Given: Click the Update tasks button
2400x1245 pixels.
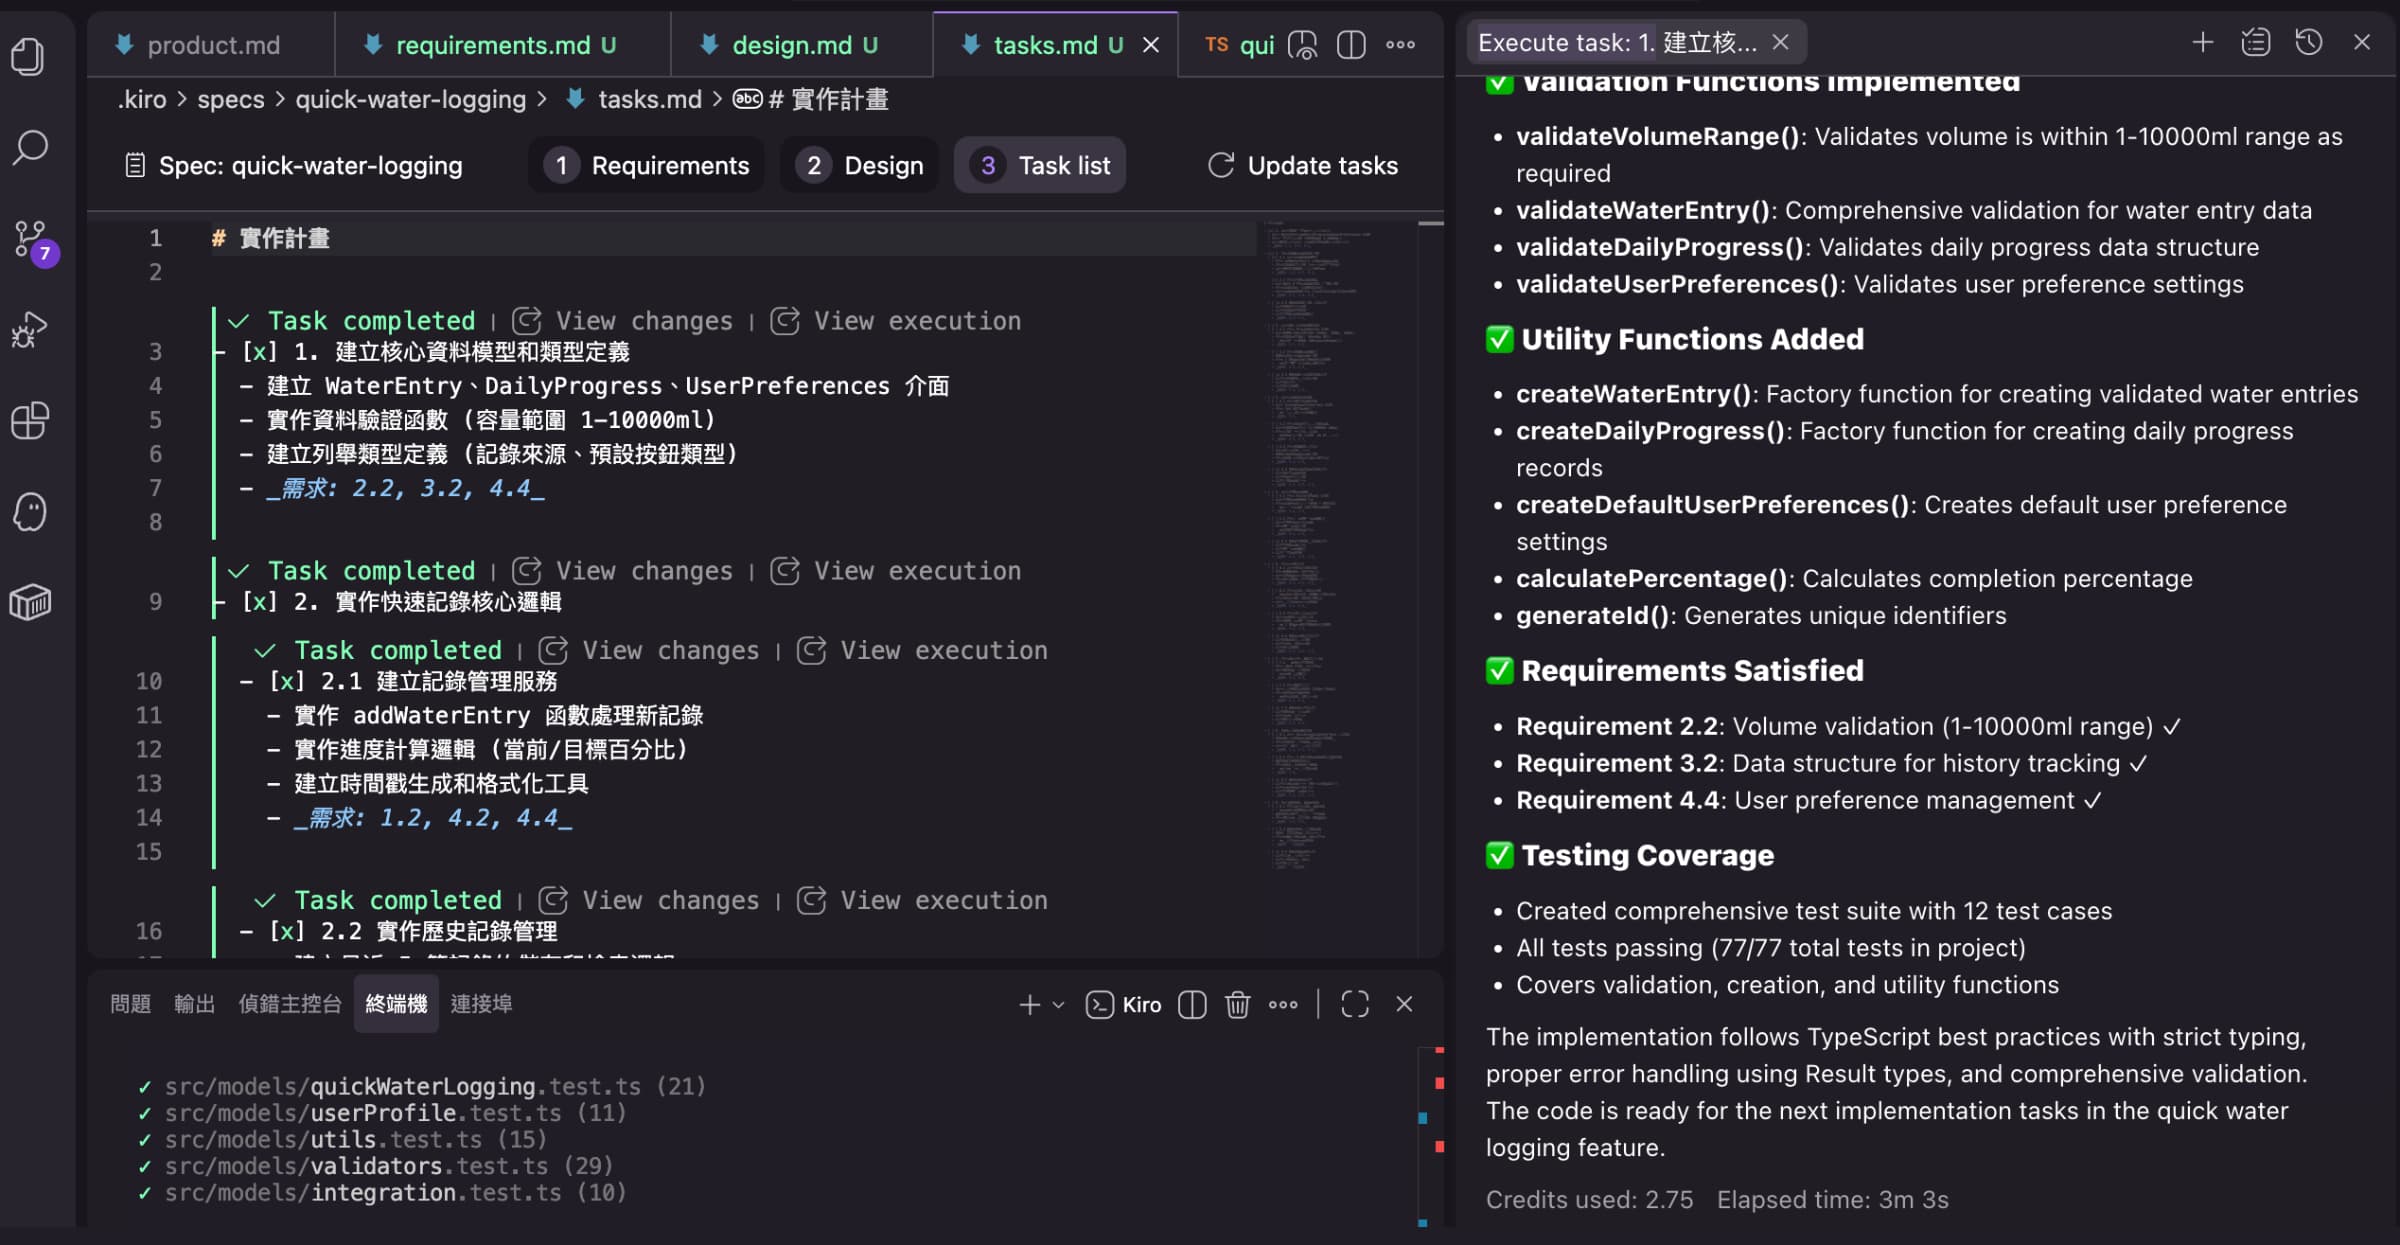Looking at the screenshot, I should click(x=1302, y=165).
